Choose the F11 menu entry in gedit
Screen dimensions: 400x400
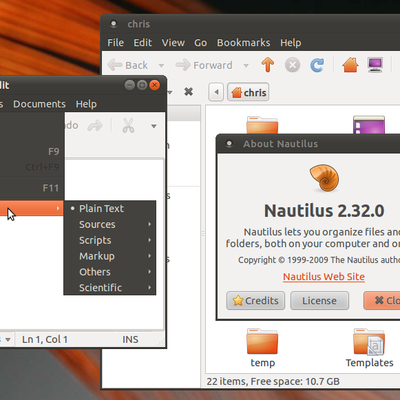click(32, 188)
